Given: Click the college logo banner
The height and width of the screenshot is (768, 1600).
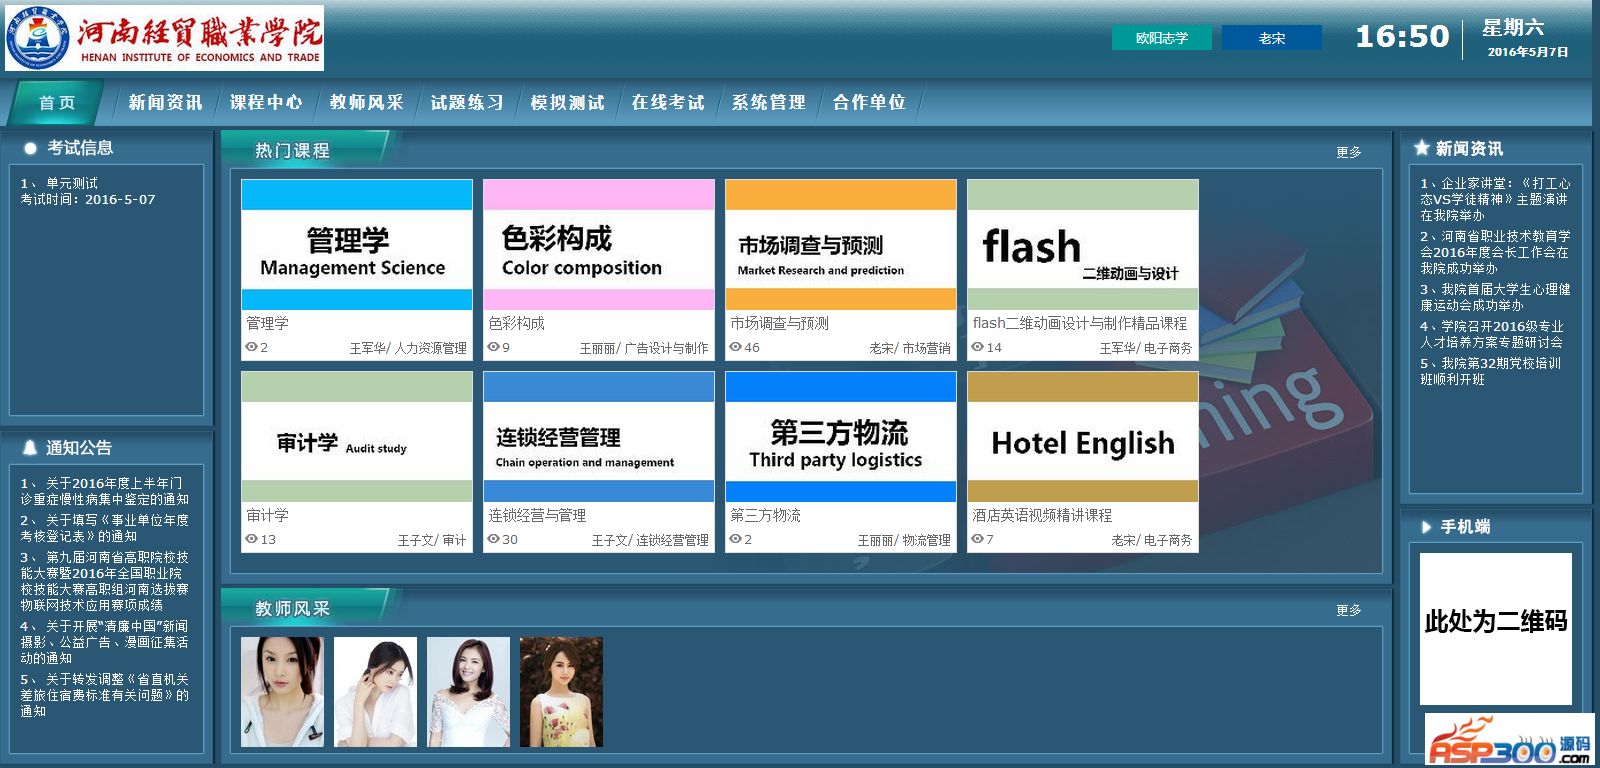Looking at the screenshot, I should (x=165, y=37).
